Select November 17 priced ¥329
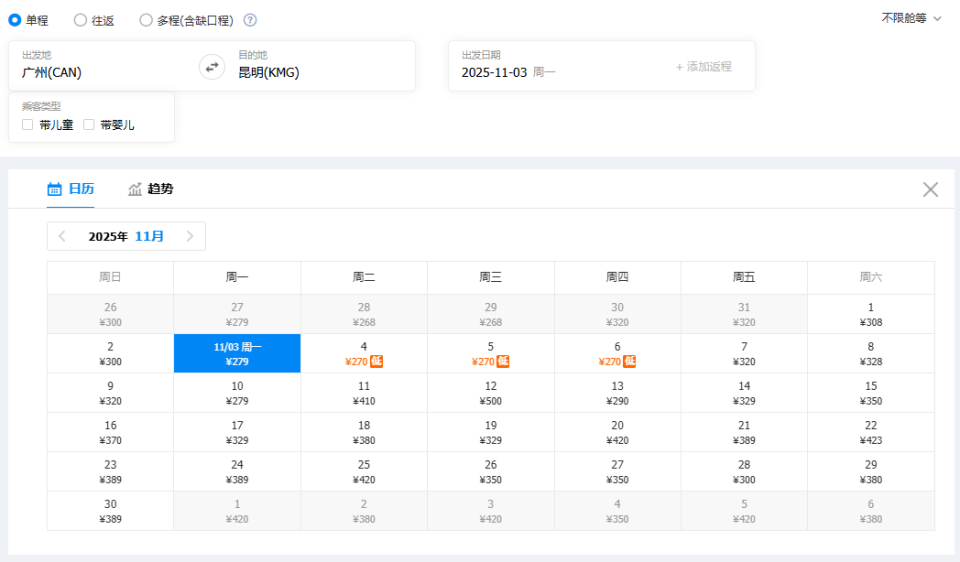This screenshot has height=562, width=960. pos(237,432)
